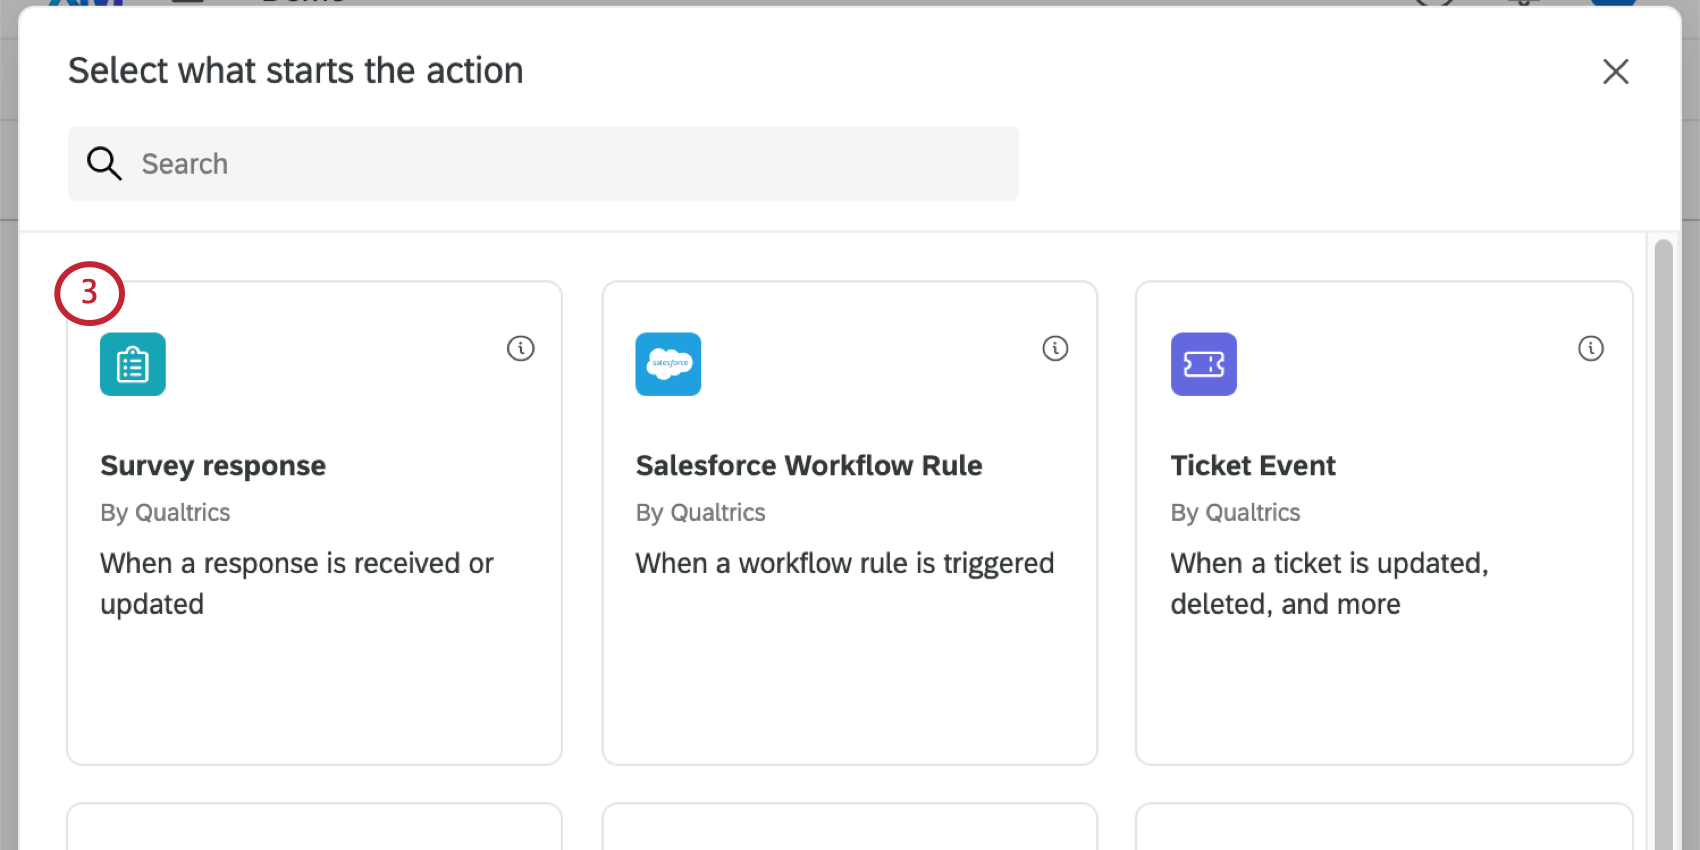
Task: Click the Salesforce cloud logo icon
Action: [x=668, y=364]
